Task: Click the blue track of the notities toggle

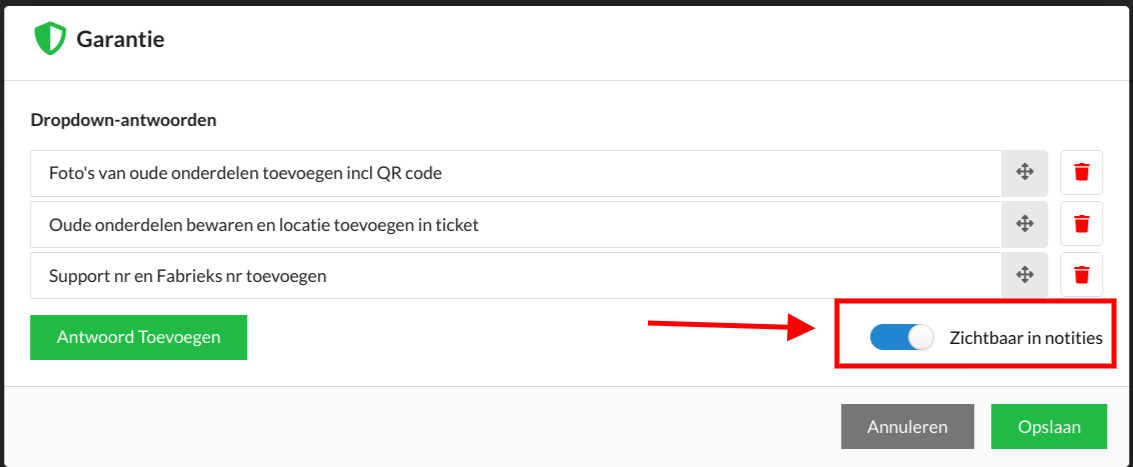Action: pos(887,338)
